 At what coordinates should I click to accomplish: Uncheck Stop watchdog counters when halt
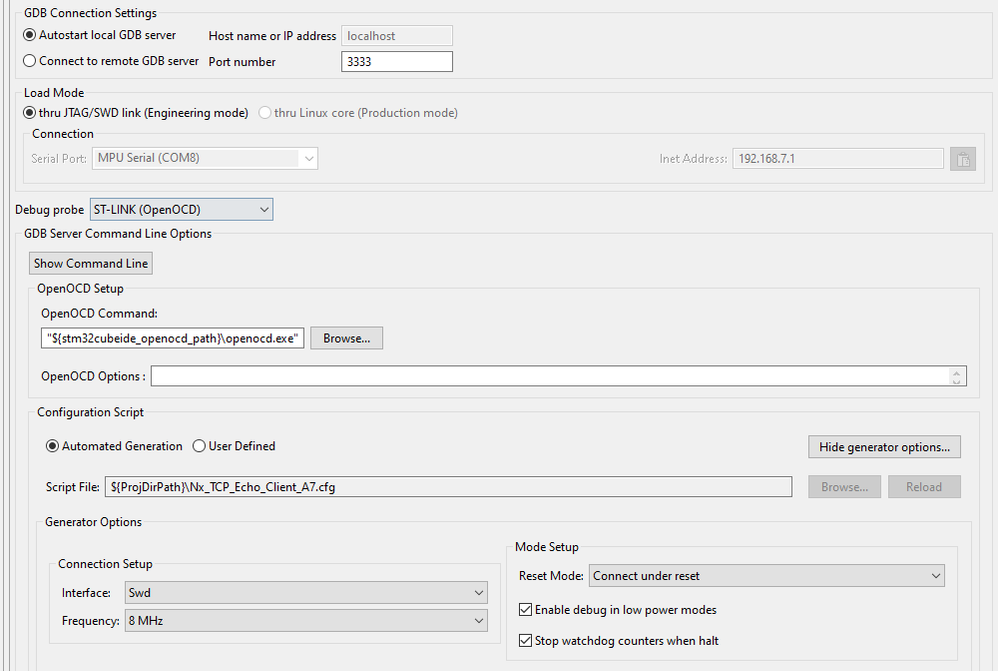pos(526,641)
